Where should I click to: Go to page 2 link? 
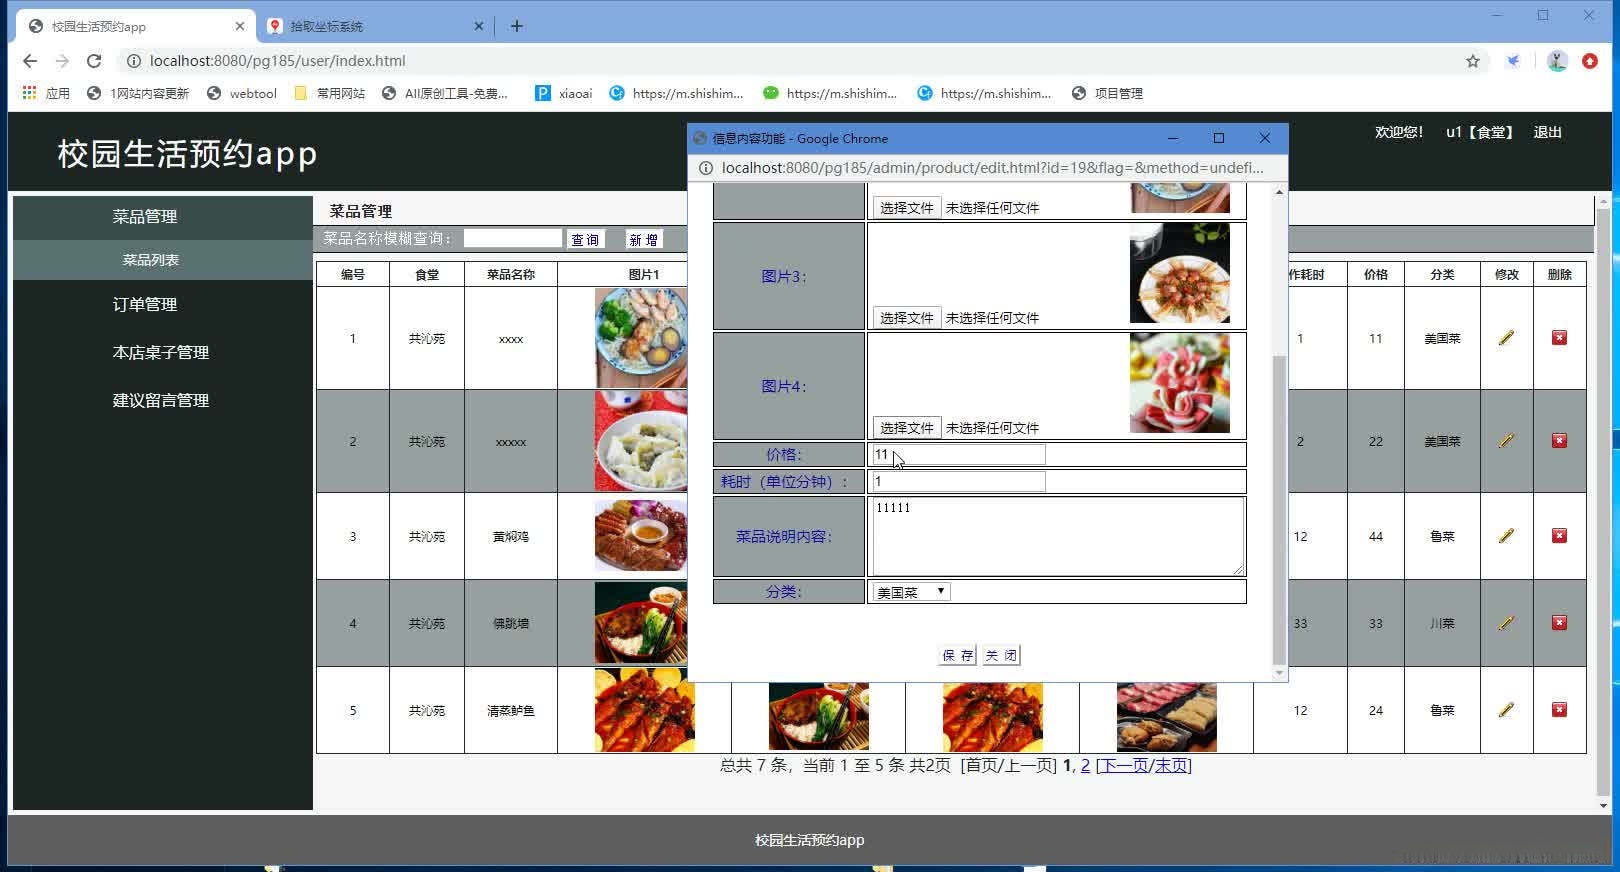click(1085, 765)
